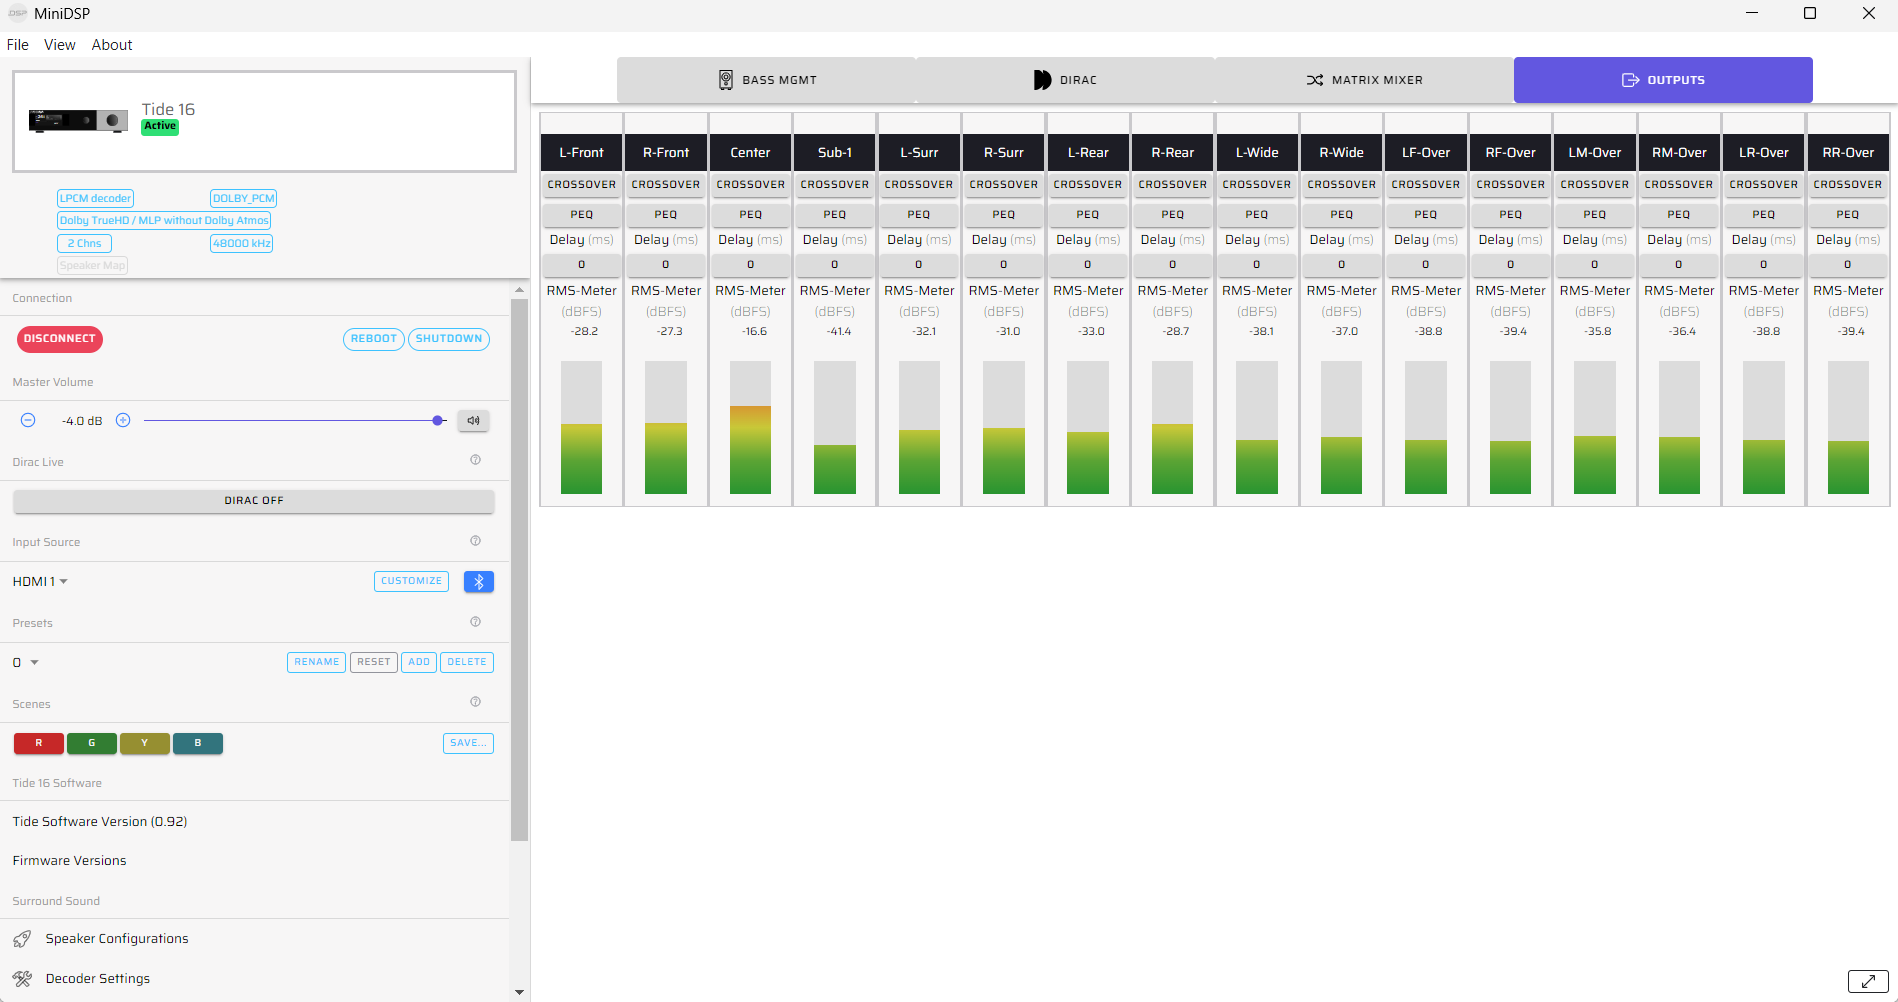1898x1002 pixels.
Task: Select the green G scene
Action: click(92, 744)
